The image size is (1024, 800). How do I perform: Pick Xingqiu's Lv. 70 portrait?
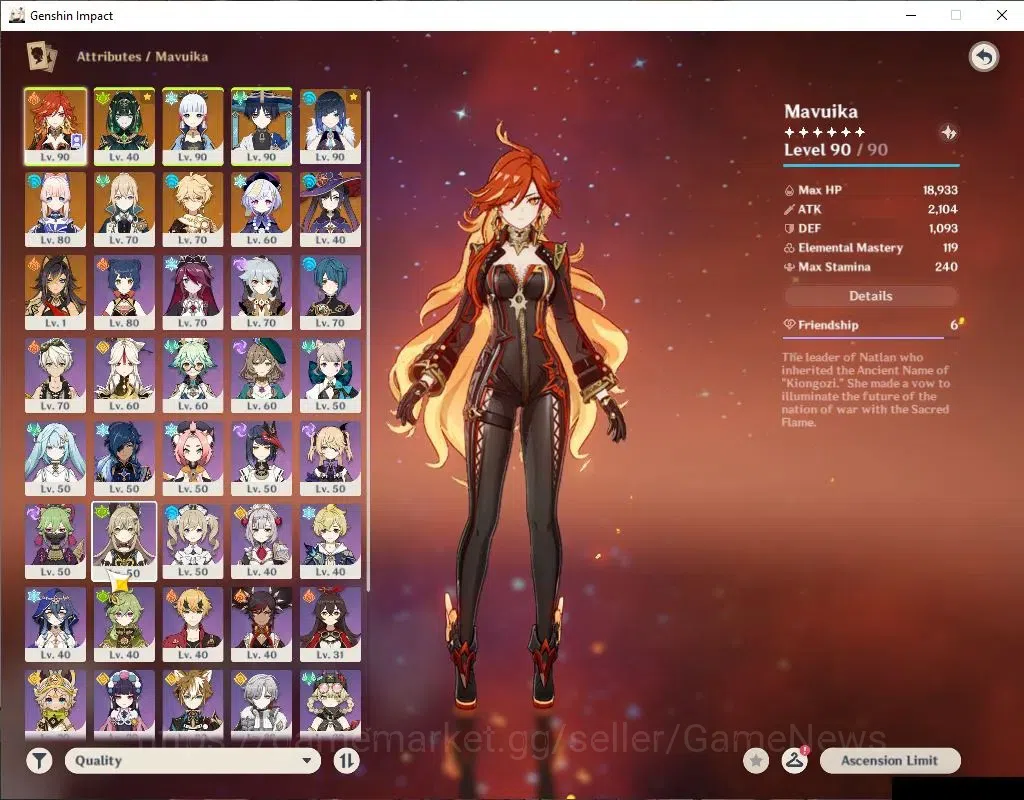point(330,292)
